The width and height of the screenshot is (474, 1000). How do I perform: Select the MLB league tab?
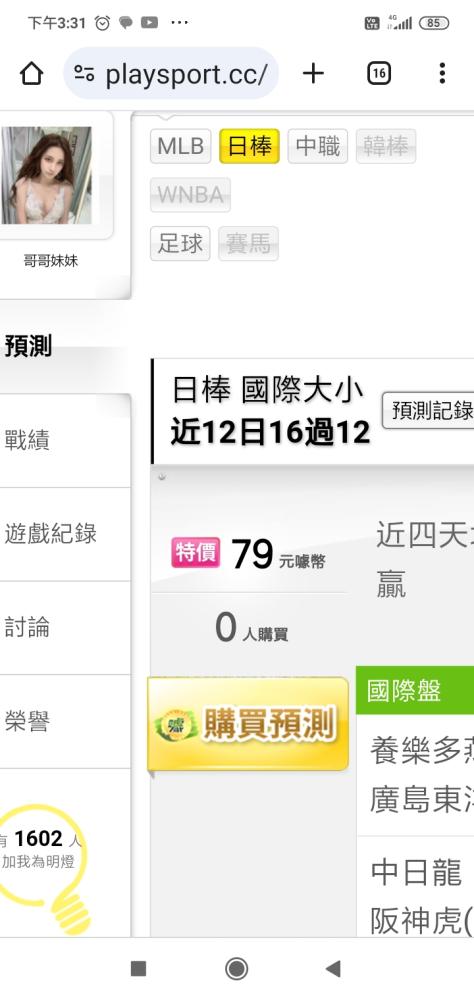(181, 146)
